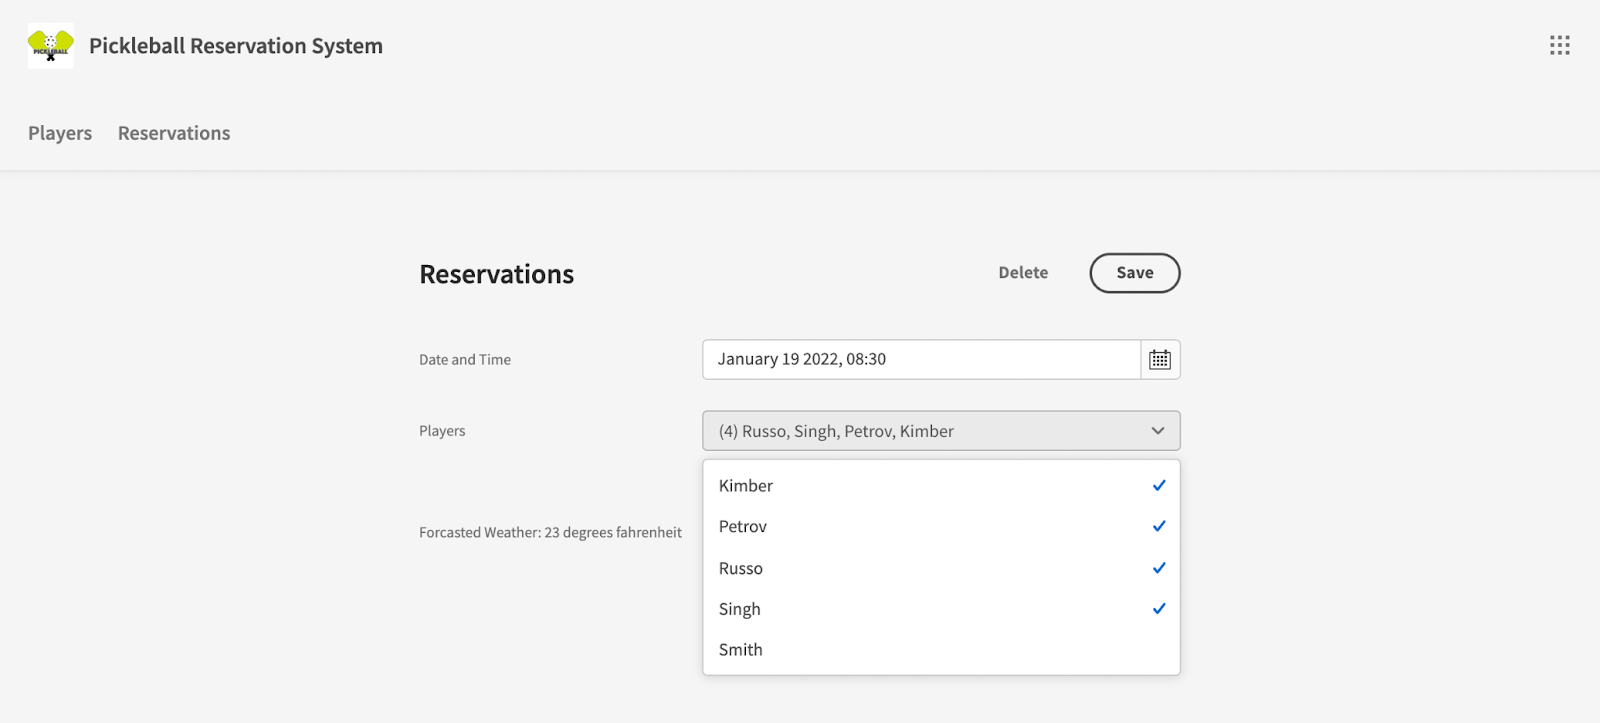Click the Players combo box field

920,431
